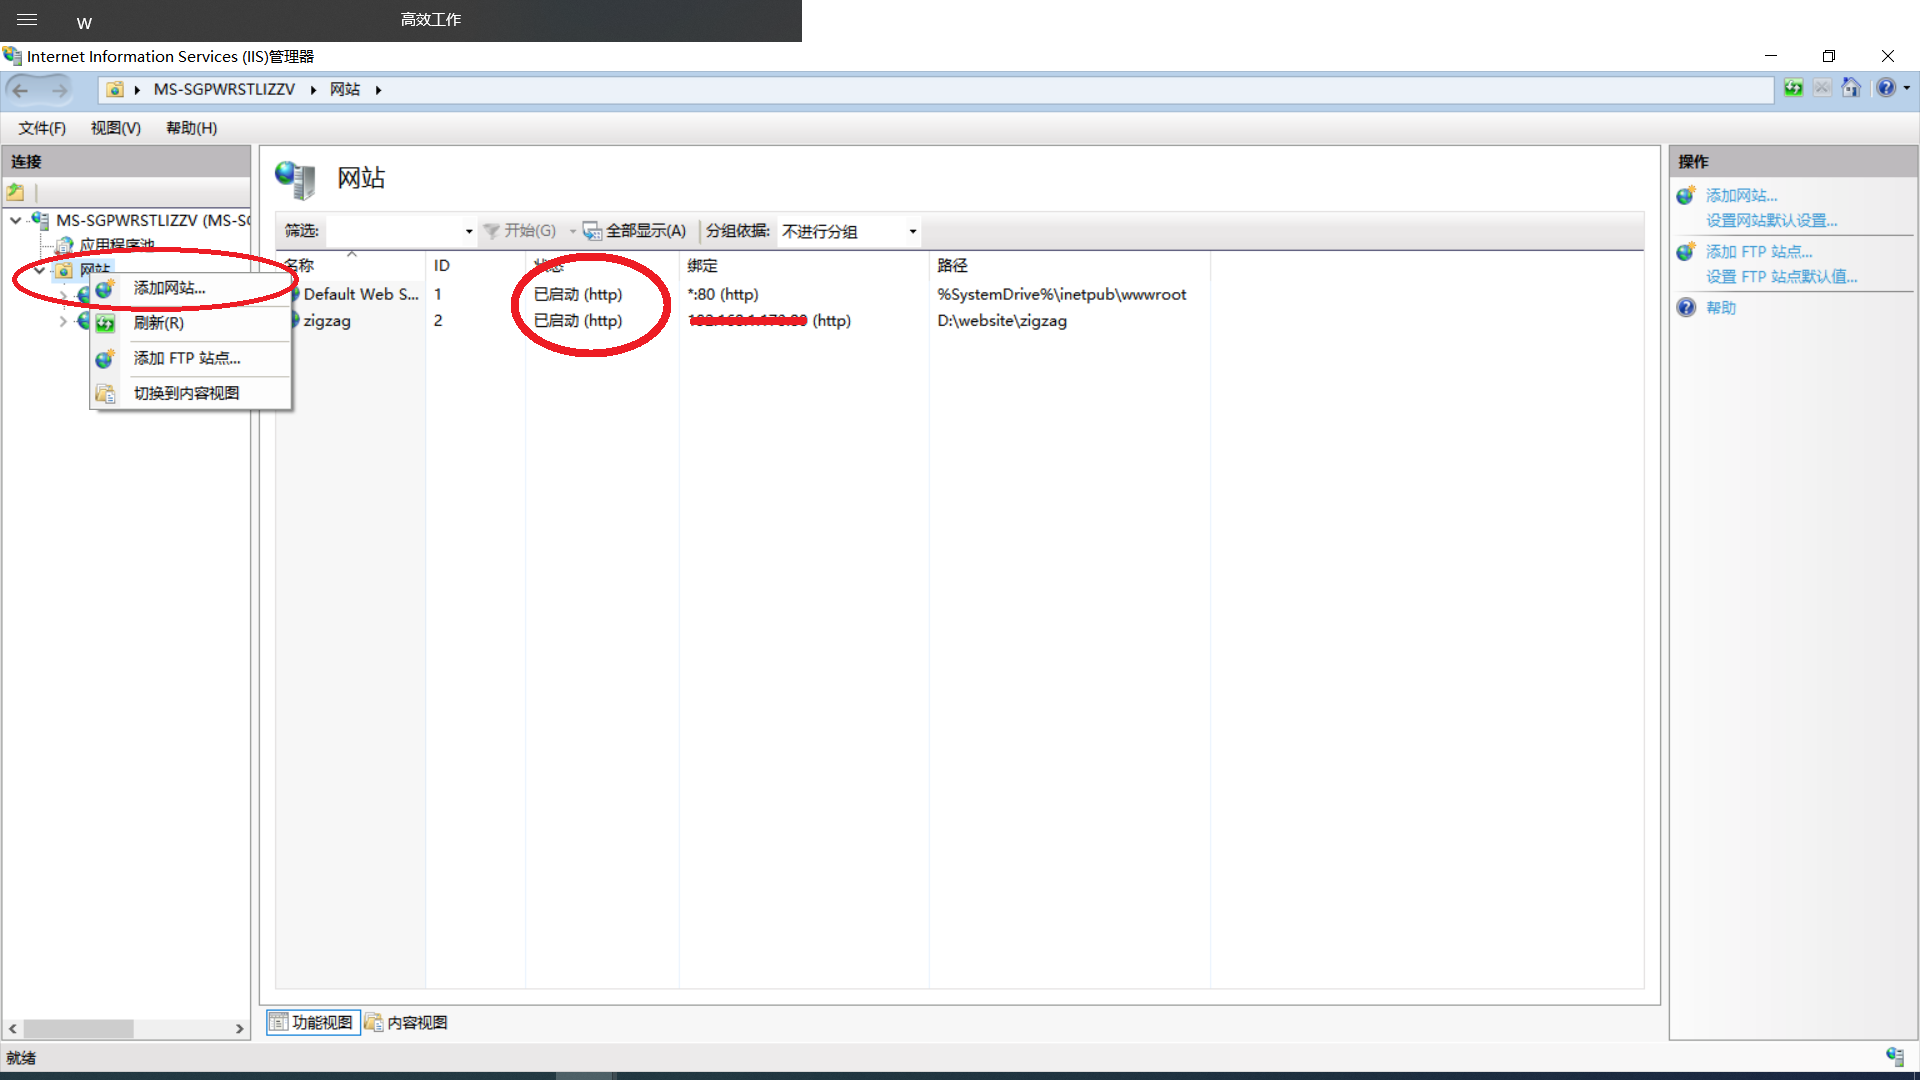Viewport: 1920px width, 1080px height.
Task: Expand the zigzag tree node chevron
Action: tap(63, 321)
